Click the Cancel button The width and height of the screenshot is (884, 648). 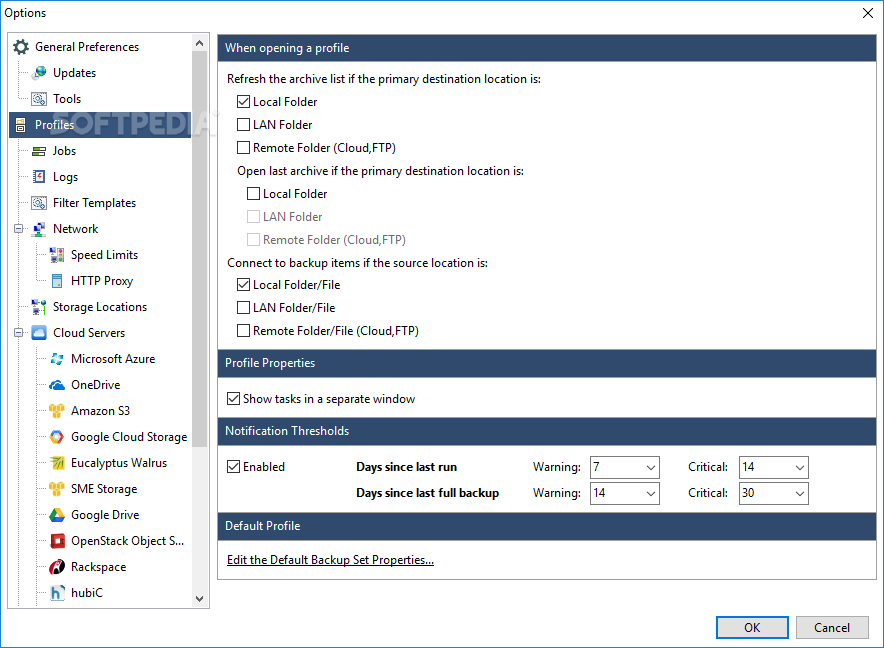[832, 628]
